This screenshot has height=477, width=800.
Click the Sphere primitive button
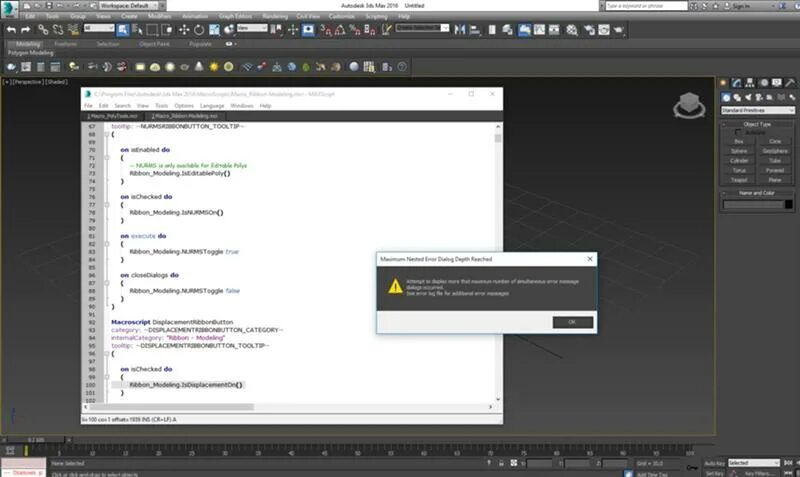tap(739, 151)
